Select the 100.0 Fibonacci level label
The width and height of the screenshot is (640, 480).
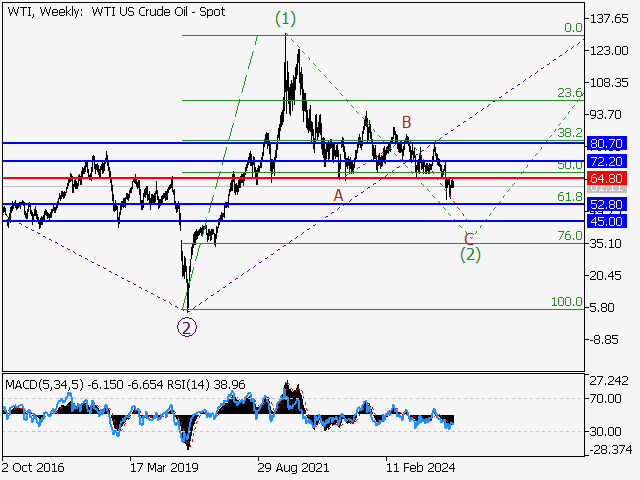[x=566, y=301]
